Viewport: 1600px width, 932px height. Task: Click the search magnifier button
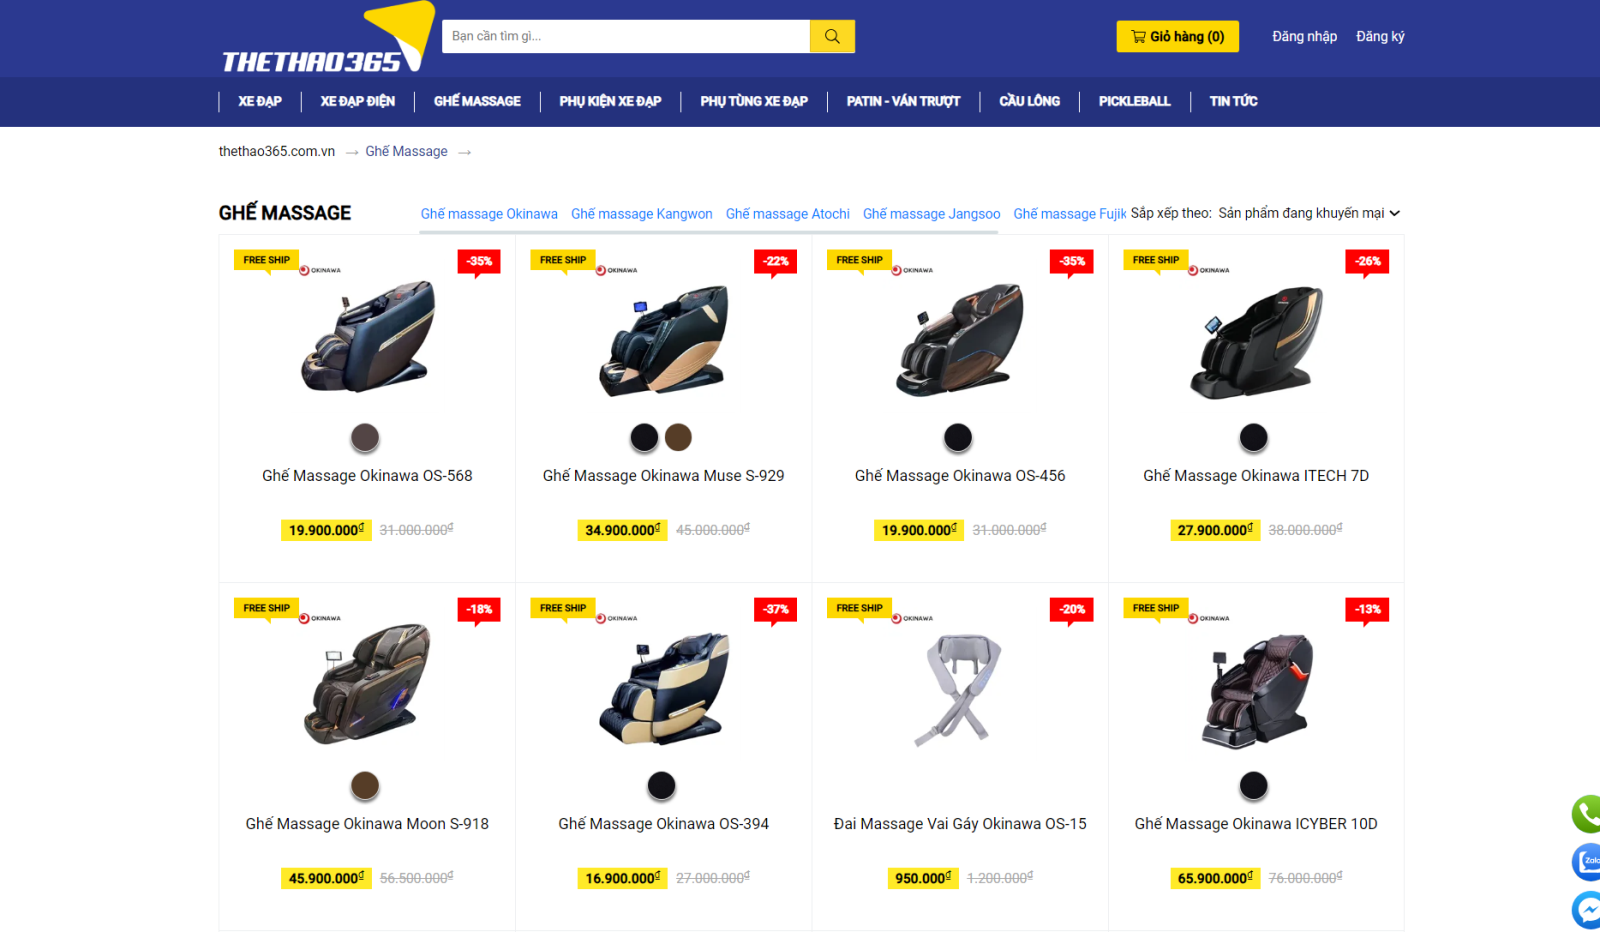click(832, 36)
